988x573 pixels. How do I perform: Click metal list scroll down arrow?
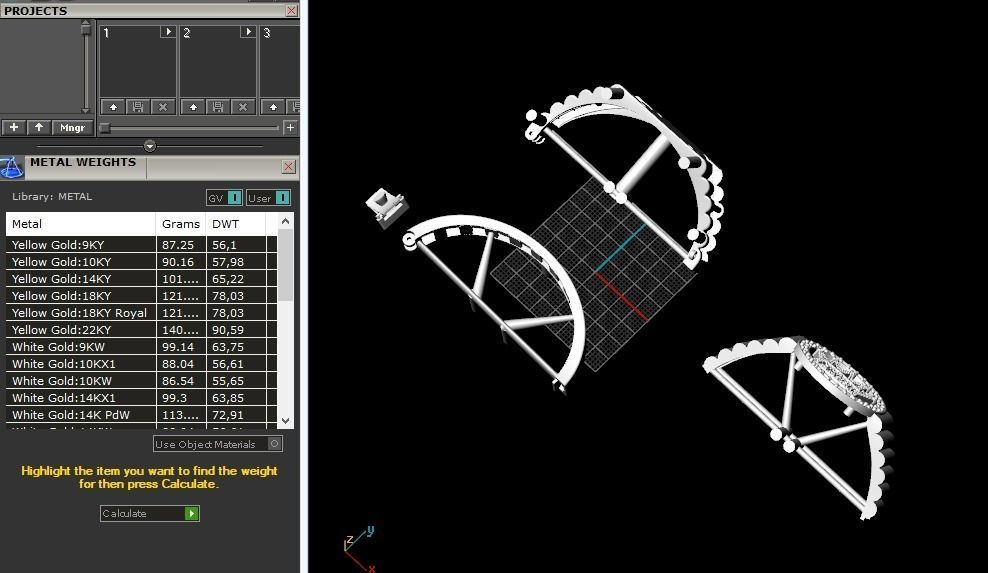click(x=285, y=420)
